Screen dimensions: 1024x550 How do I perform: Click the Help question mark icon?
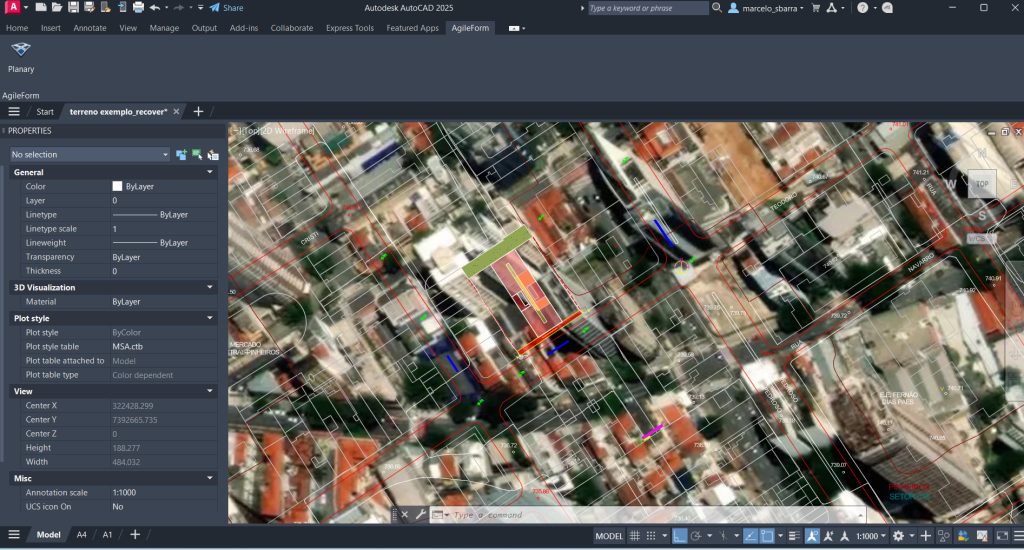(863, 8)
